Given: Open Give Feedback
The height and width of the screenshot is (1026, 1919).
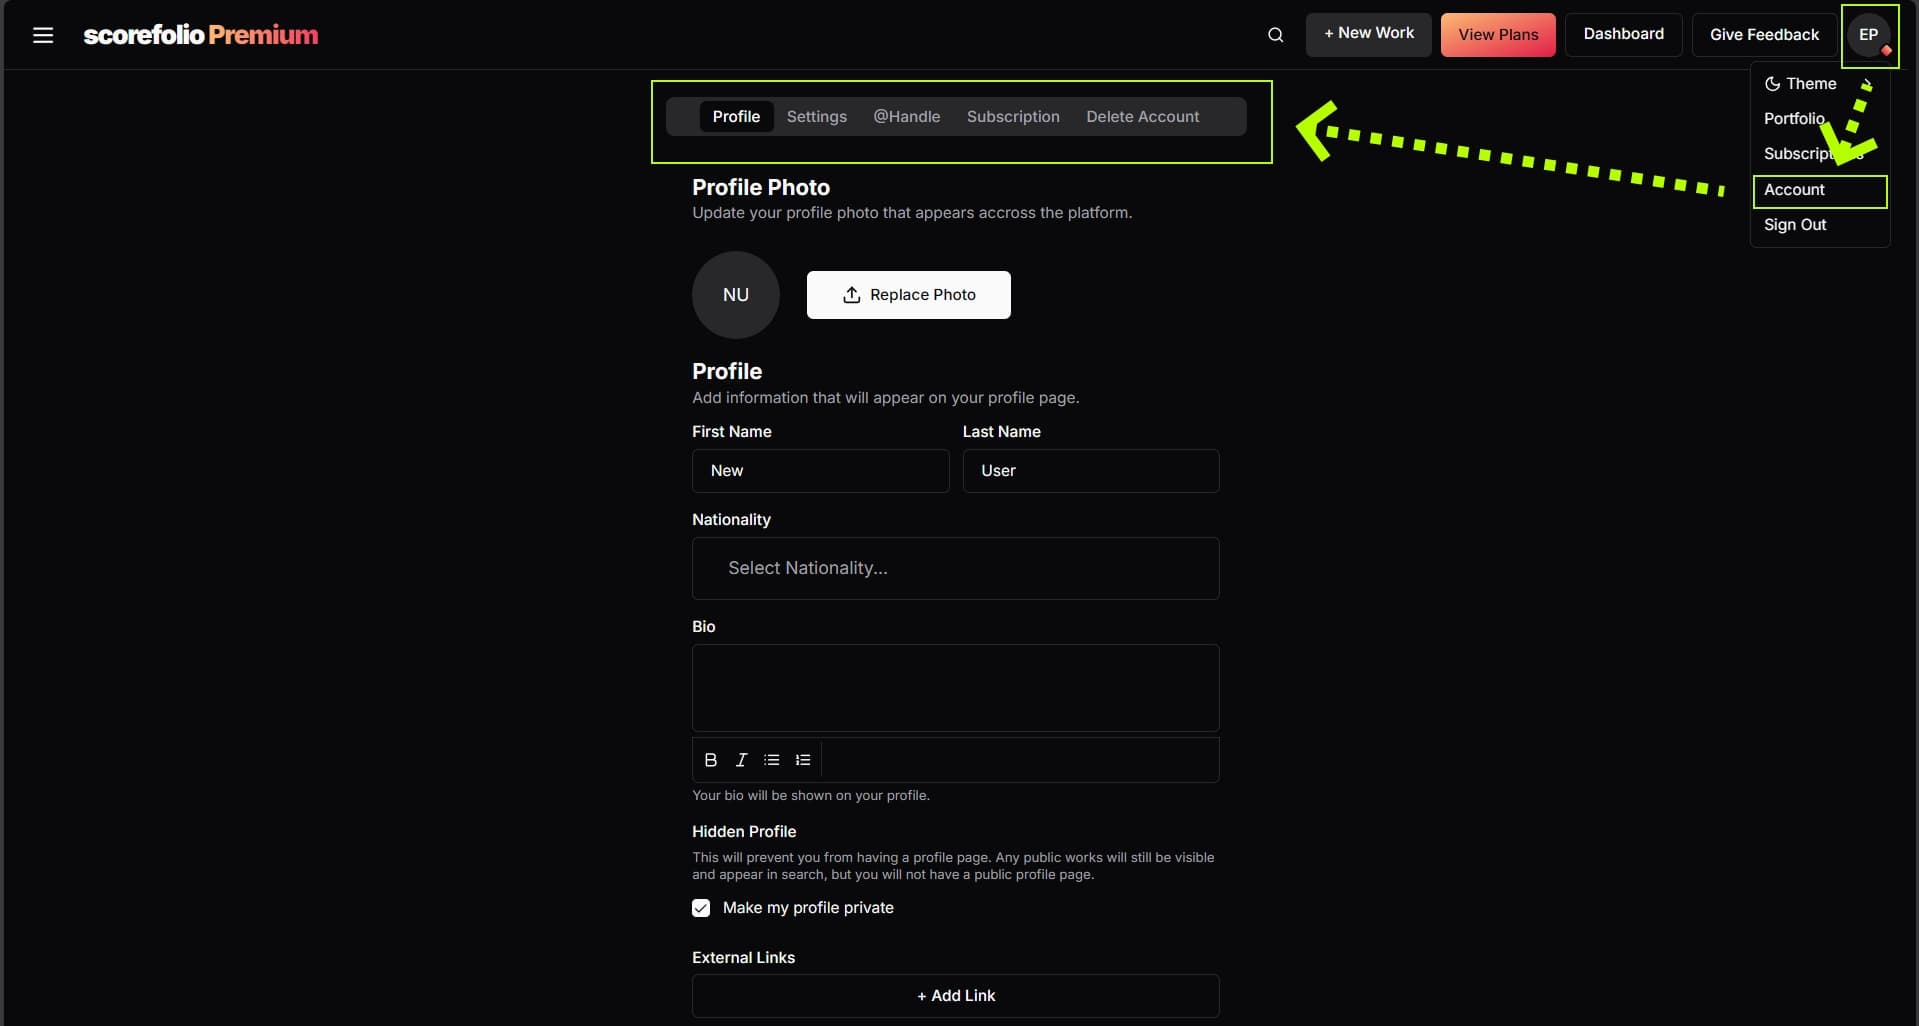Looking at the screenshot, I should pos(1764,35).
